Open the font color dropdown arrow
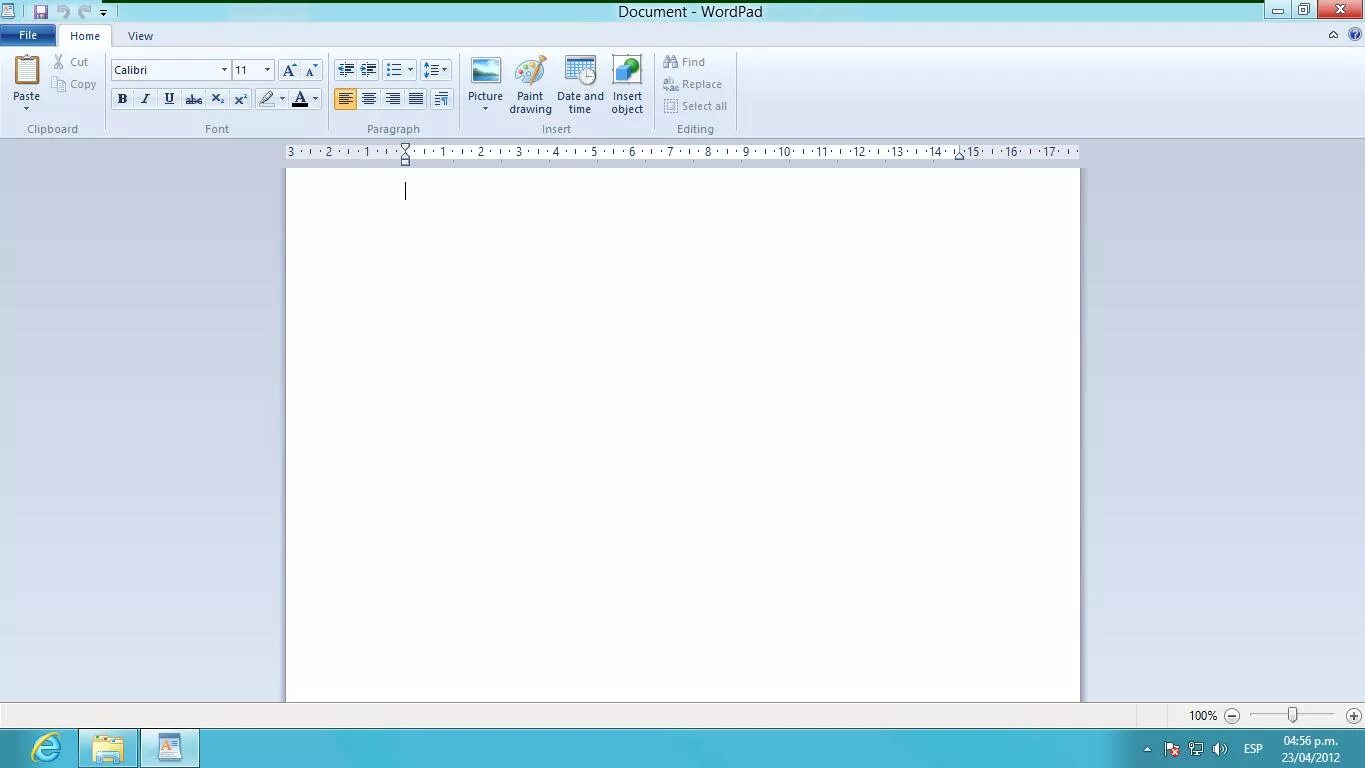The image size is (1365, 768). click(x=315, y=99)
